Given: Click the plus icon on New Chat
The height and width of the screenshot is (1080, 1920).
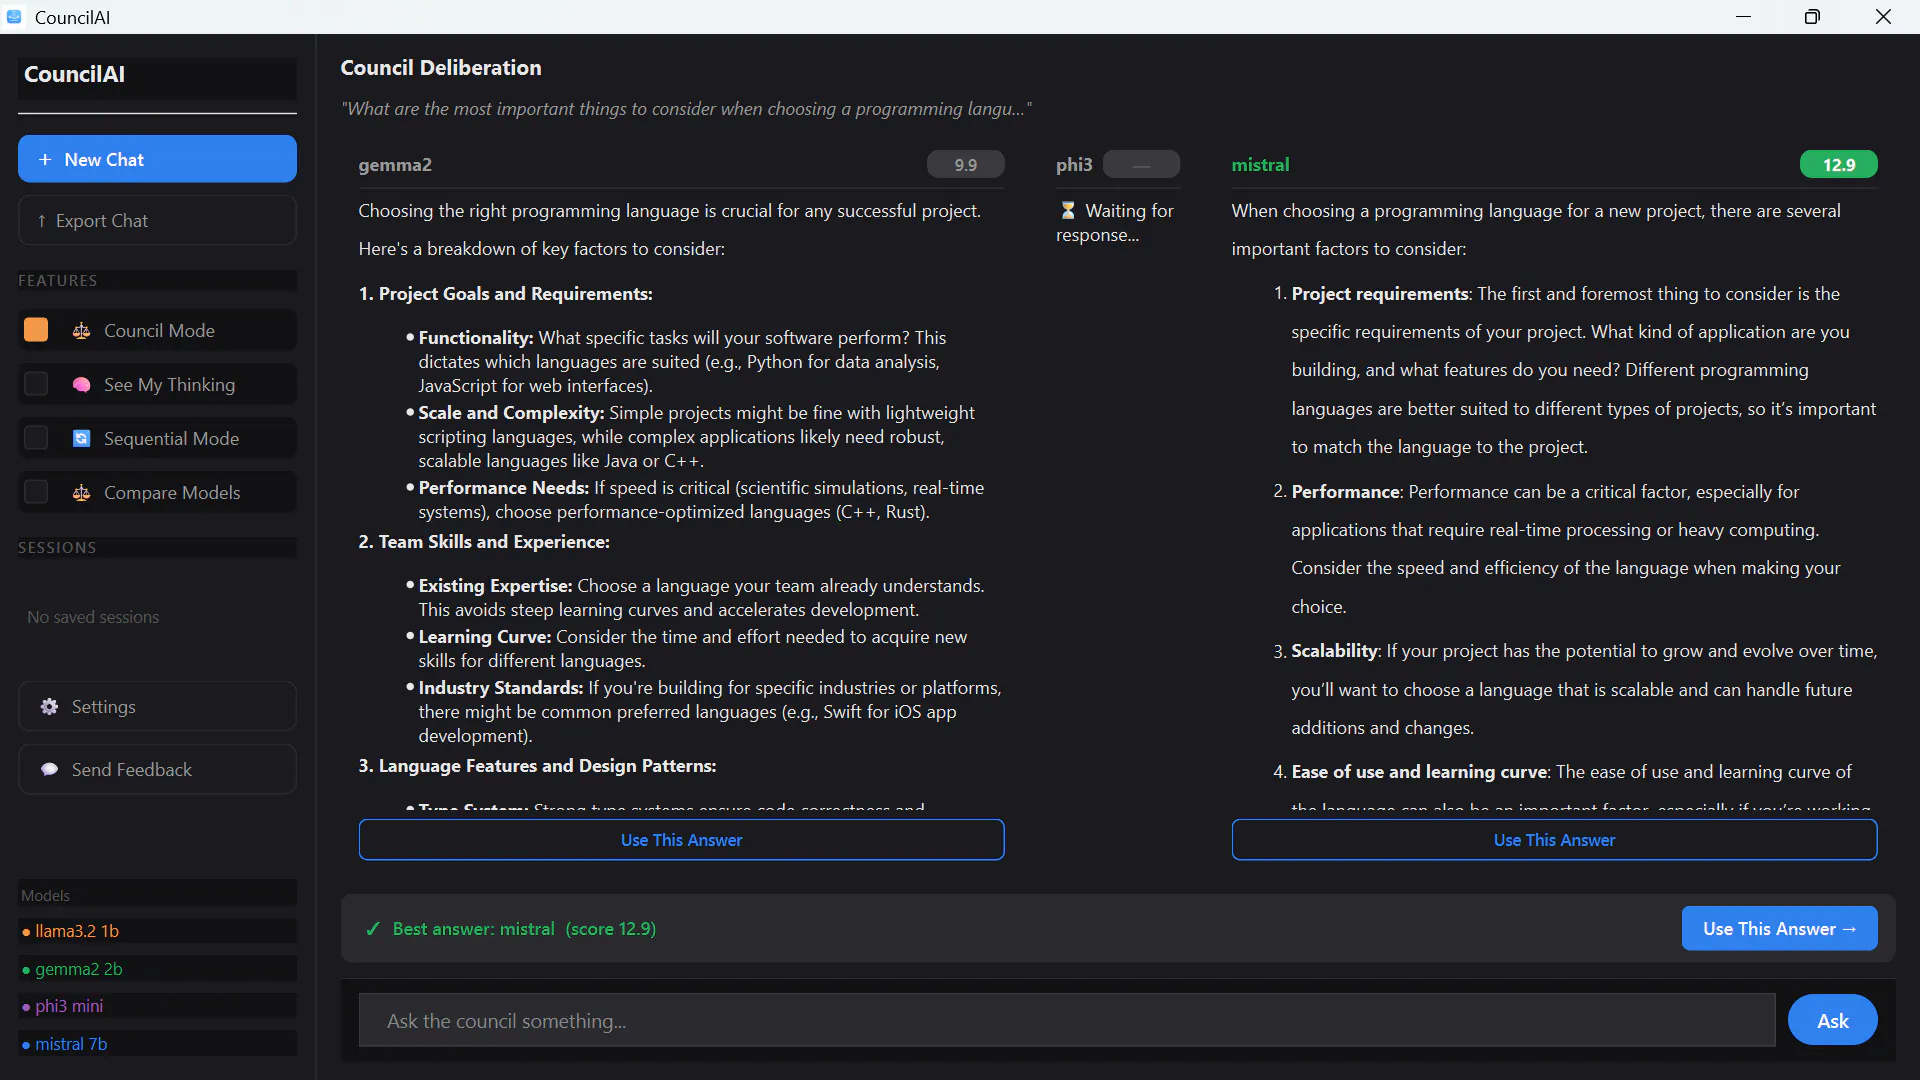Looking at the screenshot, I should click(x=45, y=160).
